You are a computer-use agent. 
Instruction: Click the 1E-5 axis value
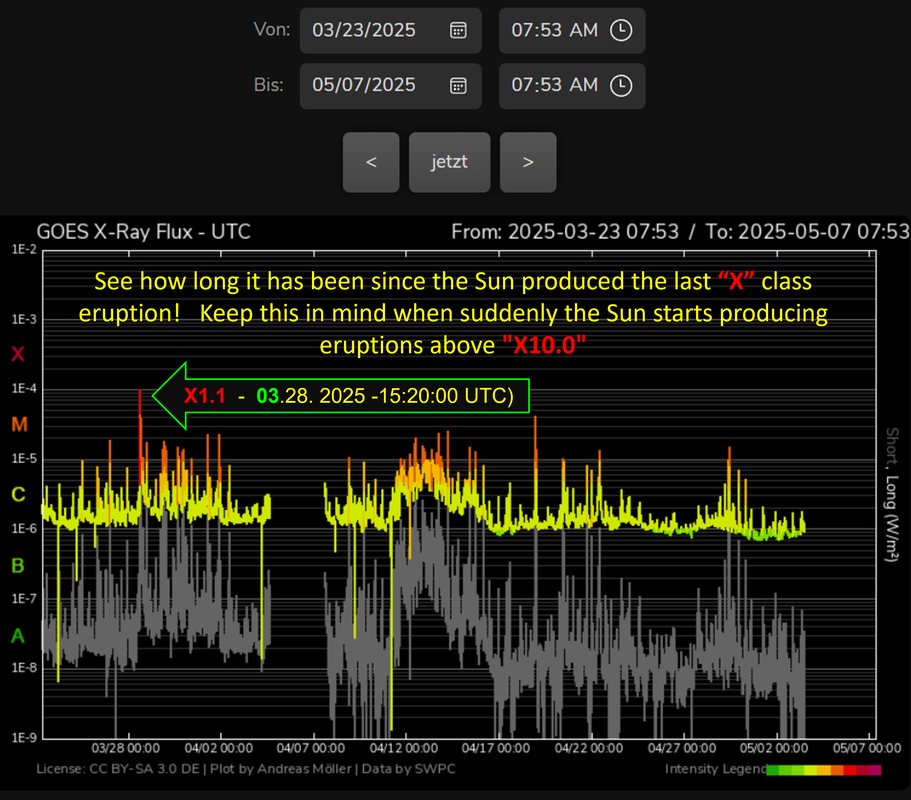24,459
